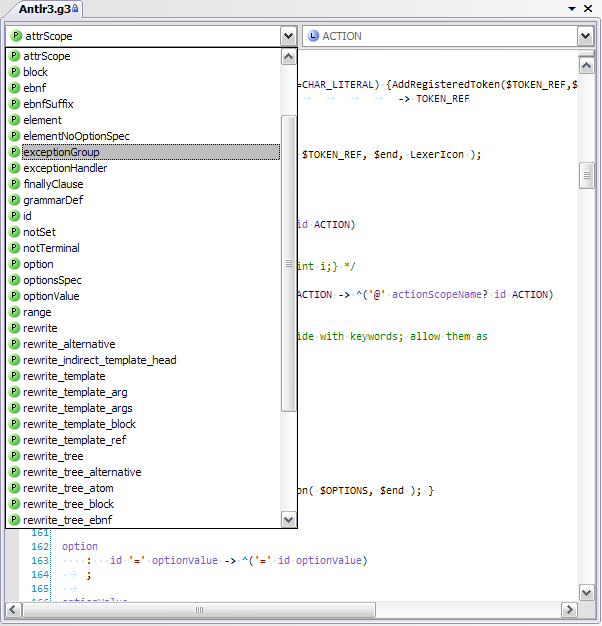The height and width of the screenshot is (626, 602).
Task: Click the P icon beside attrScope list row
Action: [x=14, y=56]
